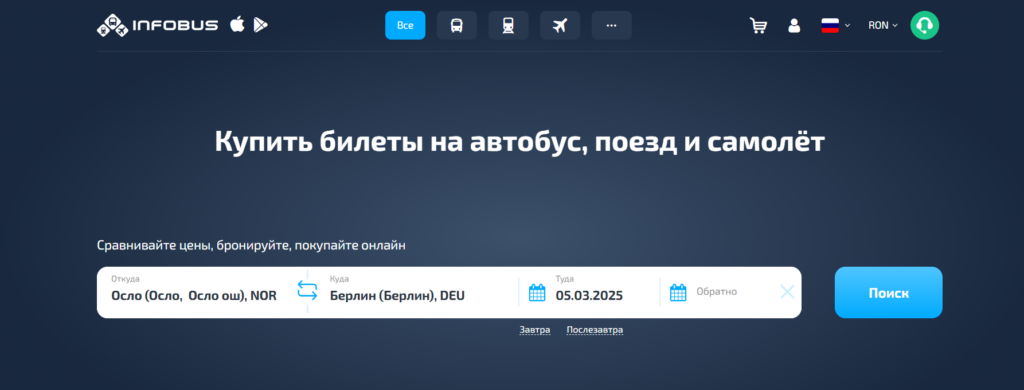Open the 'Туда' departure calendar icon
The width and height of the screenshot is (1024, 390).
coord(537,293)
